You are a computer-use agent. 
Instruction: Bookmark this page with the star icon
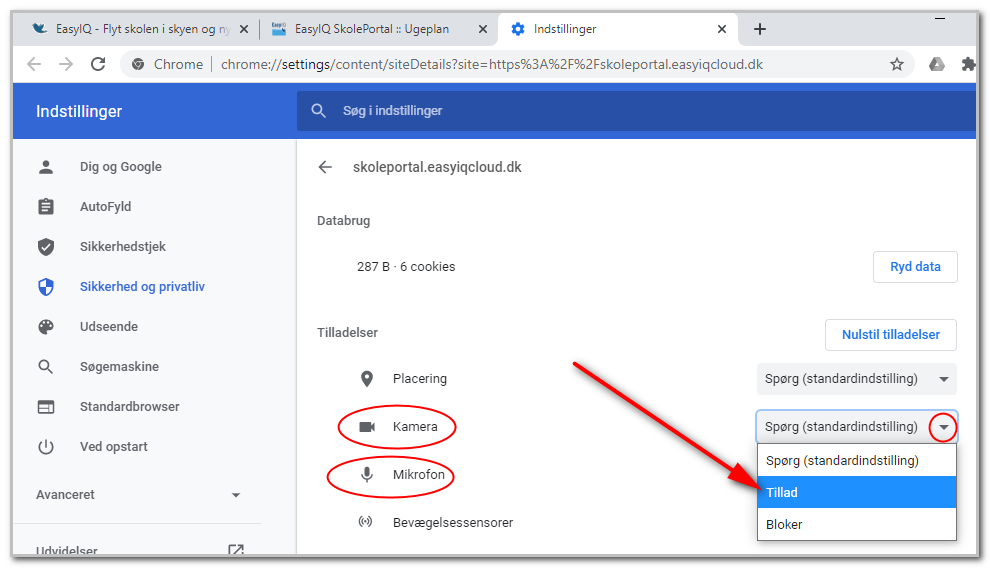[x=897, y=64]
